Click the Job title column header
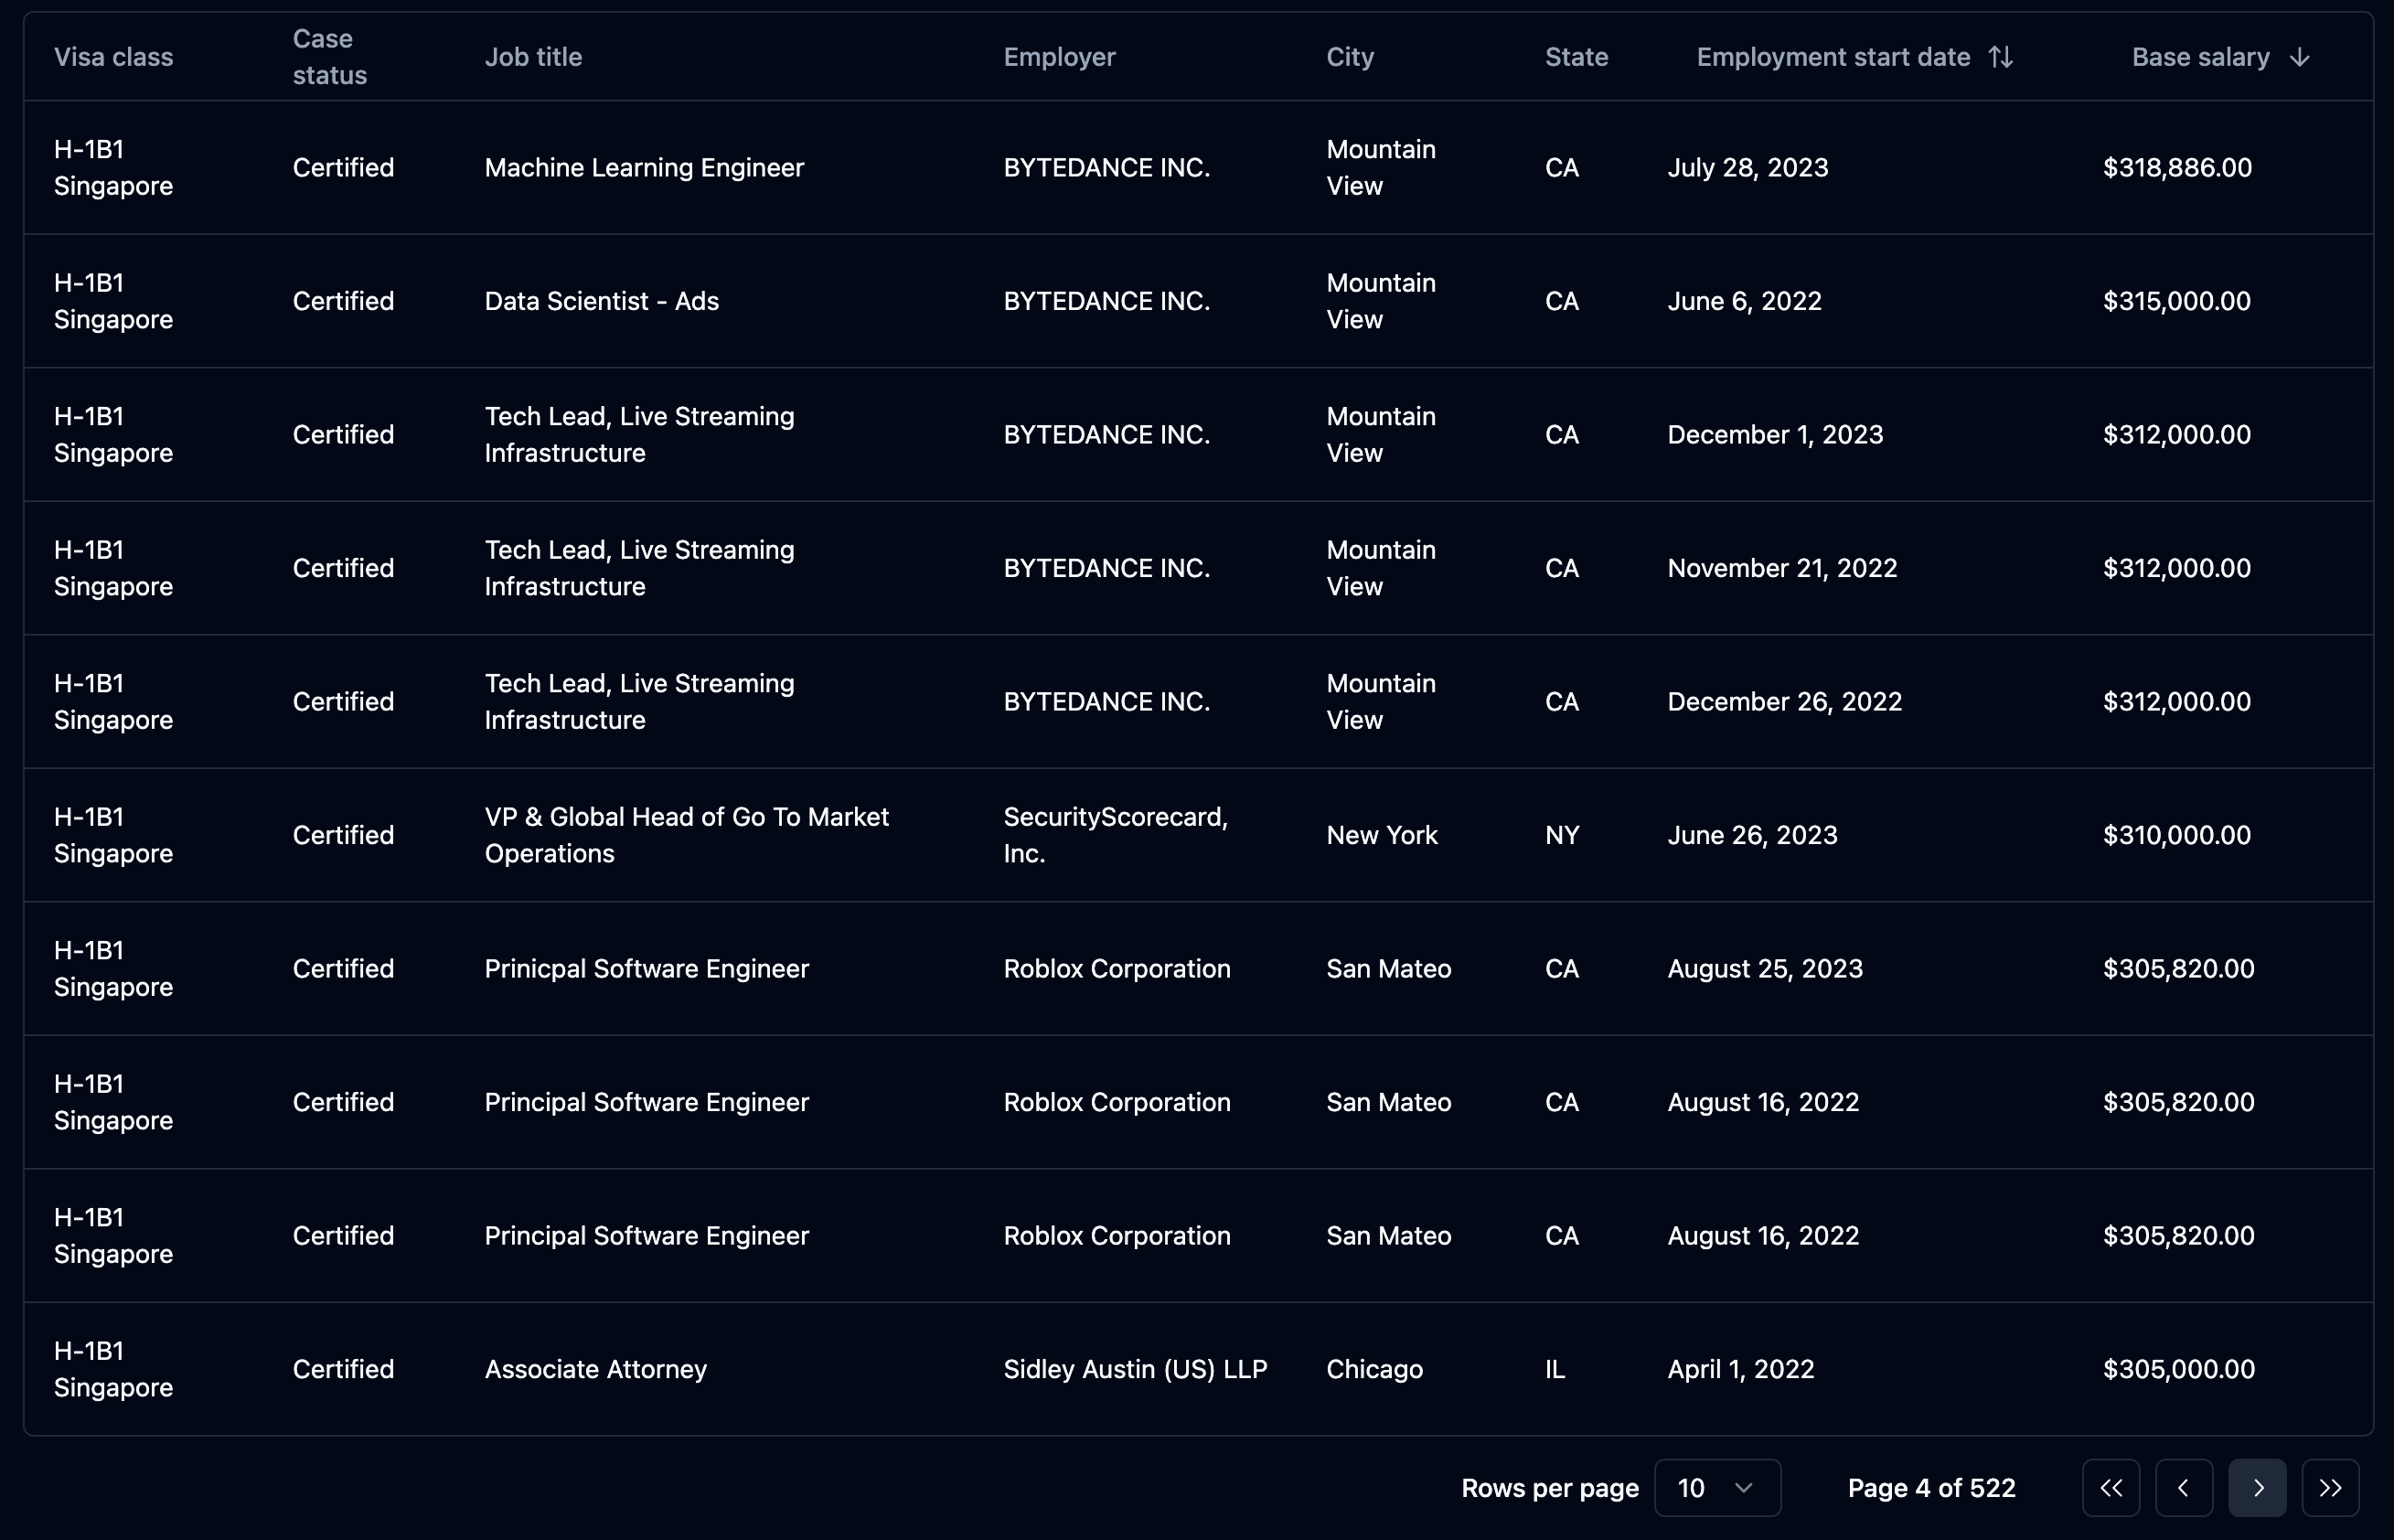The height and width of the screenshot is (1540, 2394). [x=533, y=57]
